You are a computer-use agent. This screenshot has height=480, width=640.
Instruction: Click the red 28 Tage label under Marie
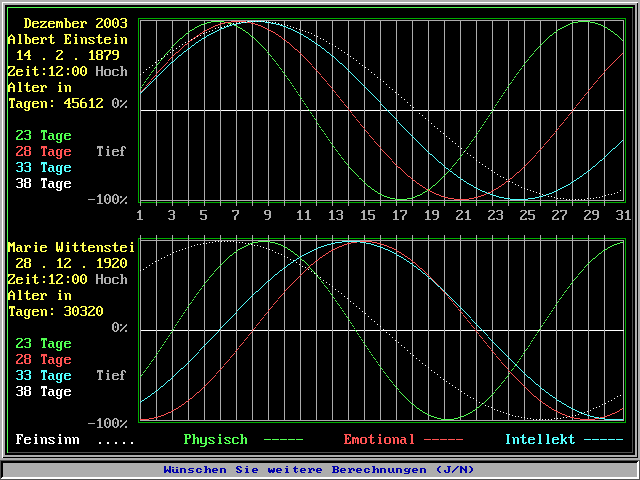click(43, 359)
